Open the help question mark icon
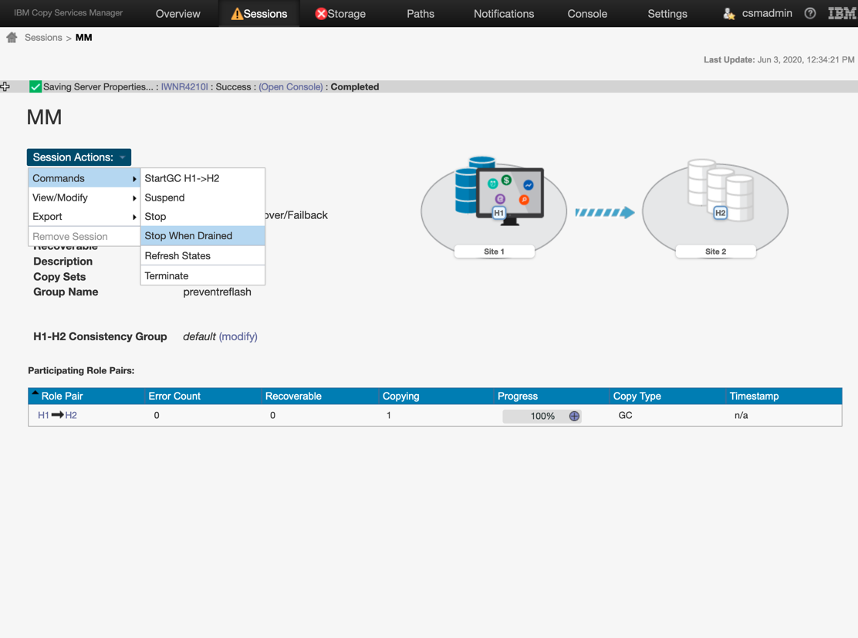This screenshot has width=858, height=638. [x=810, y=14]
